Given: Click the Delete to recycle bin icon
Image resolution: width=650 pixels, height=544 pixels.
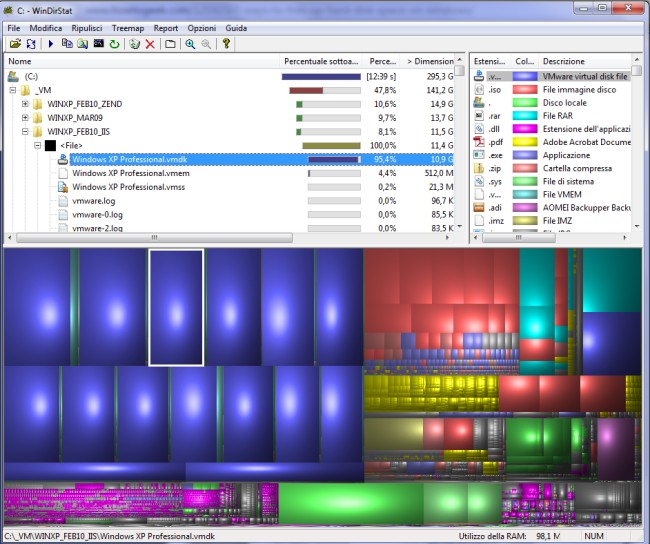Looking at the screenshot, I should point(134,44).
